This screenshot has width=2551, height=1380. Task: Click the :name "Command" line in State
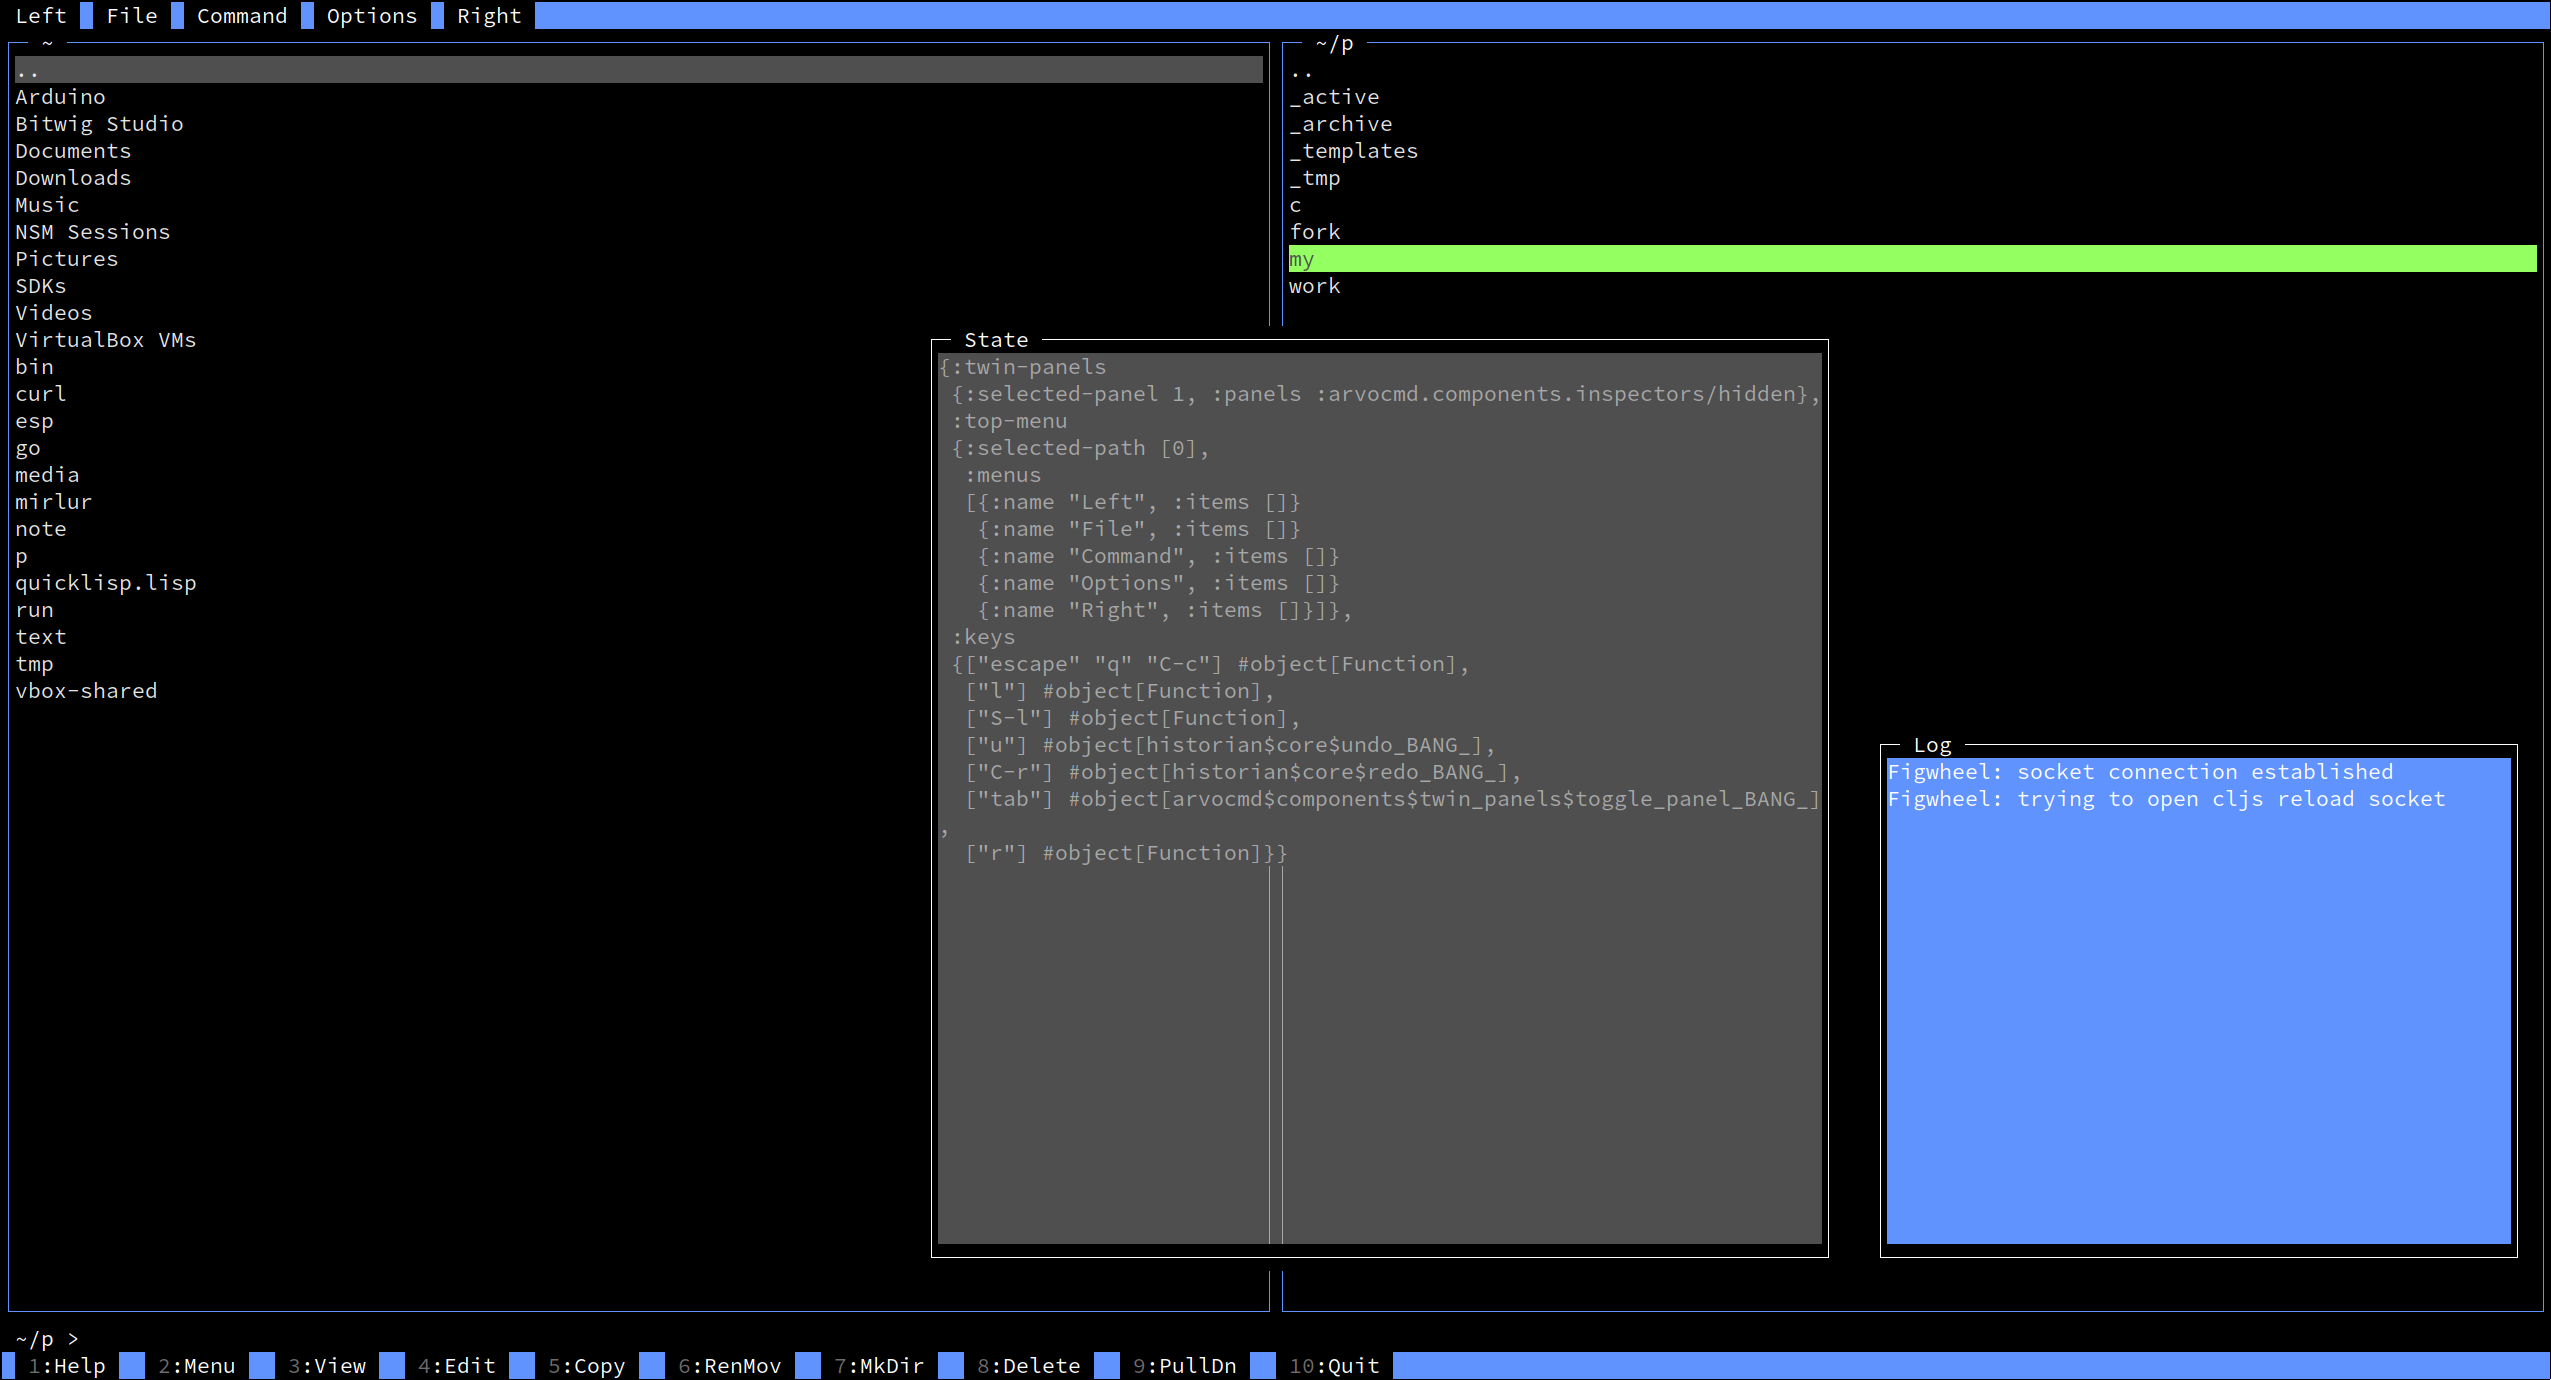point(1159,556)
